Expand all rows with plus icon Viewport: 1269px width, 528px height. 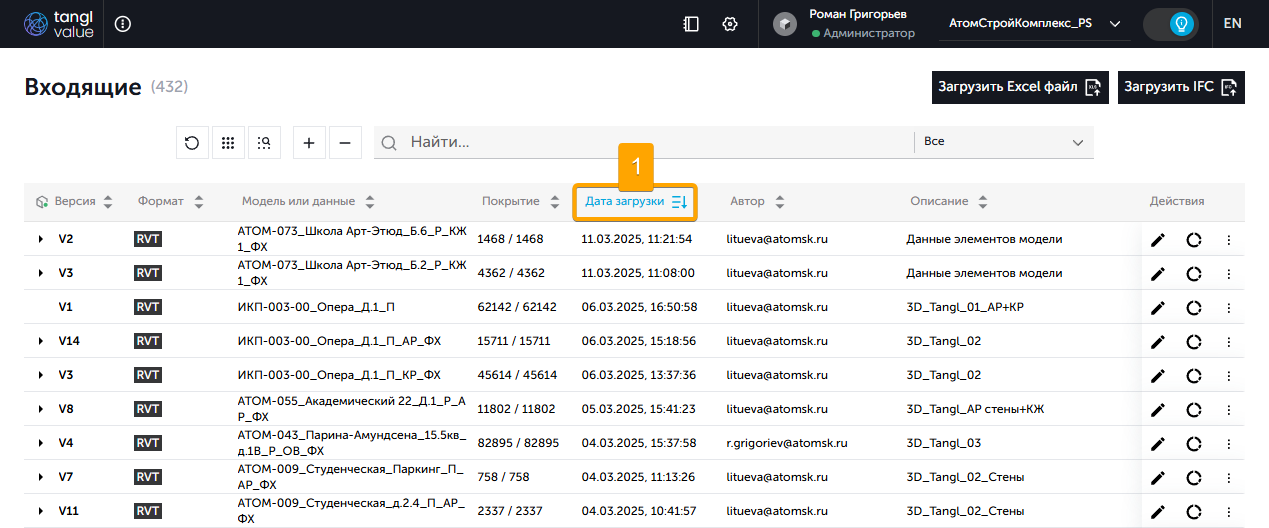pyautogui.click(x=308, y=143)
